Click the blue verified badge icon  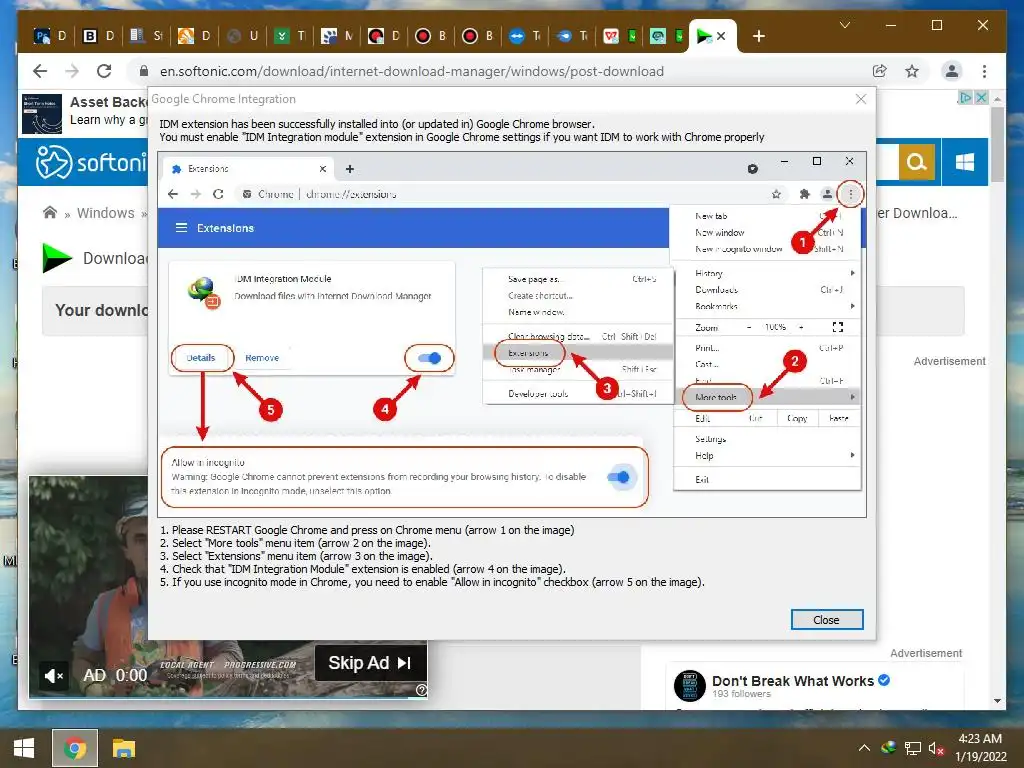pyautogui.click(x=884, y=680)
